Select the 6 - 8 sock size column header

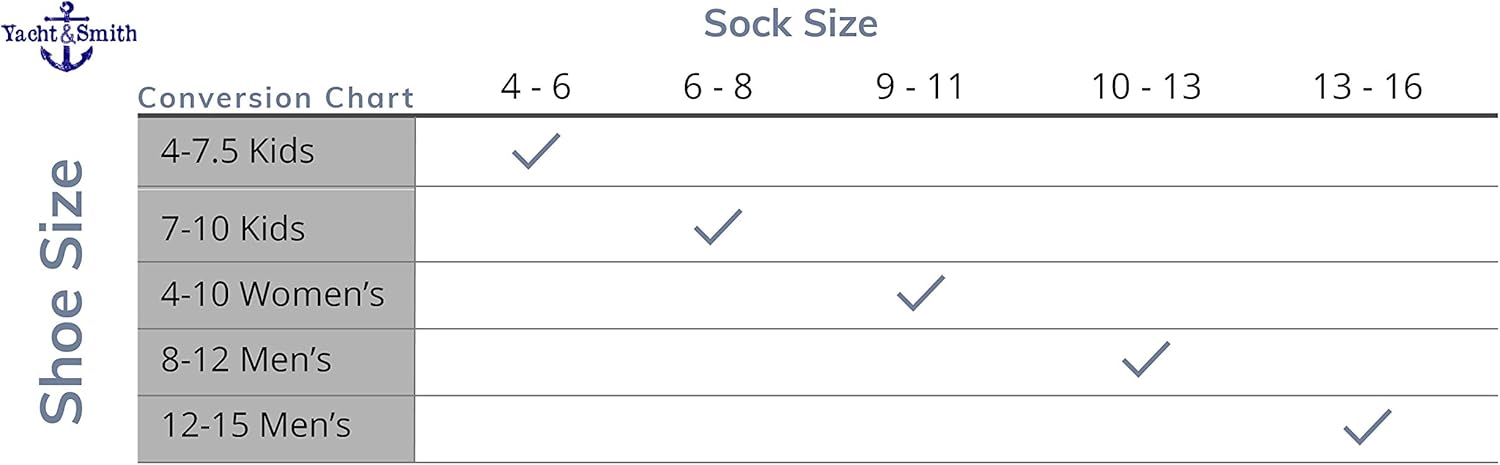coord(718,87)
